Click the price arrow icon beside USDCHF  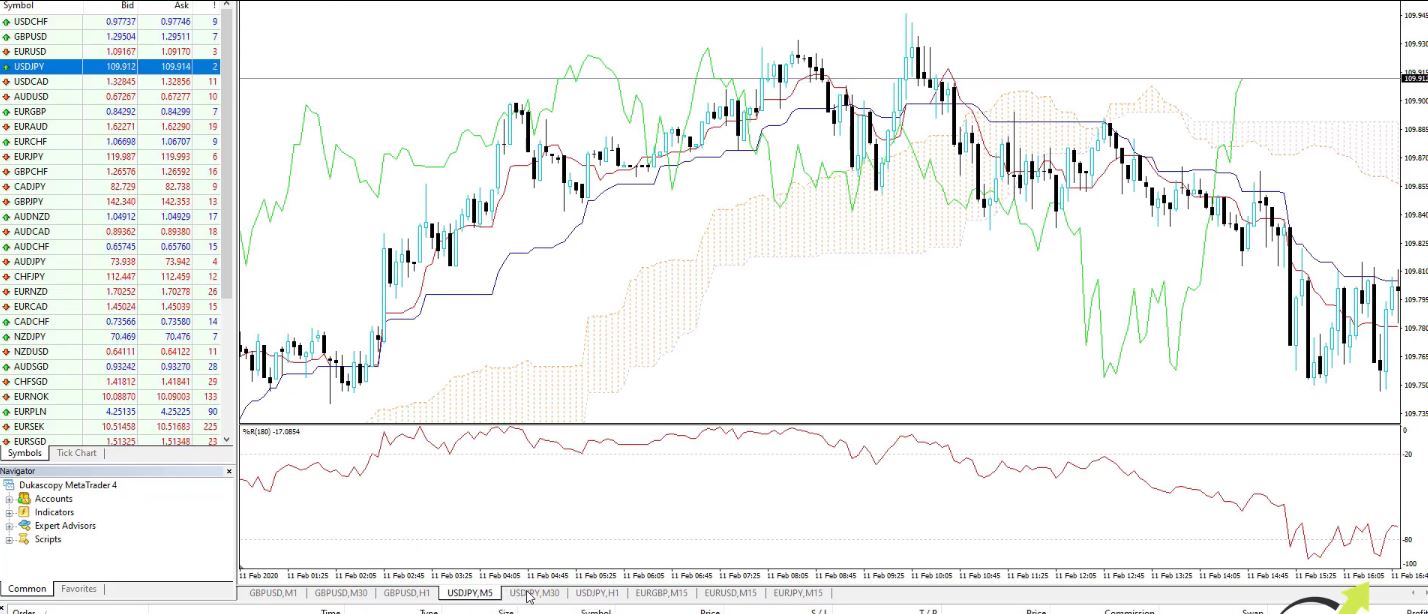pos(8,21)
